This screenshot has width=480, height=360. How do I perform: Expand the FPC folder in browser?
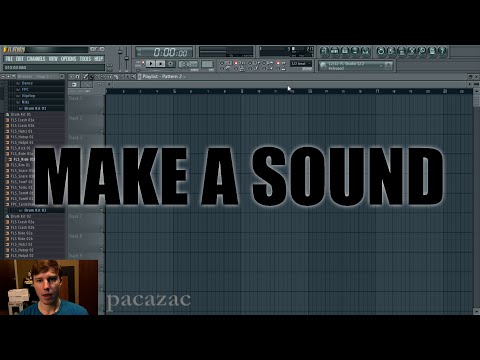pos(25,89)
